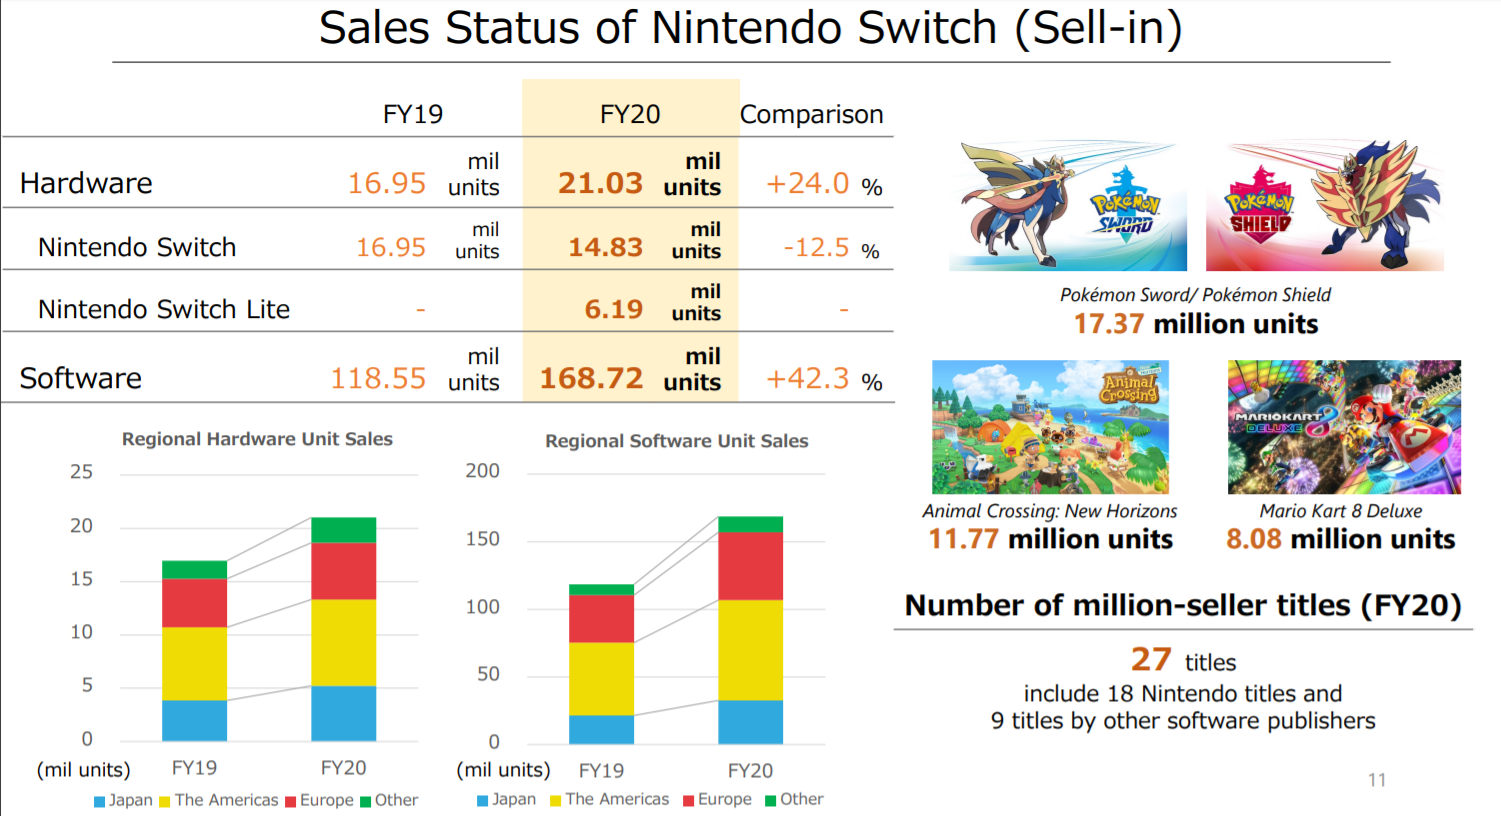Click the Pokémon Sword cover image
This screenshot has height=816, width=1501.
coord(1068,206)
